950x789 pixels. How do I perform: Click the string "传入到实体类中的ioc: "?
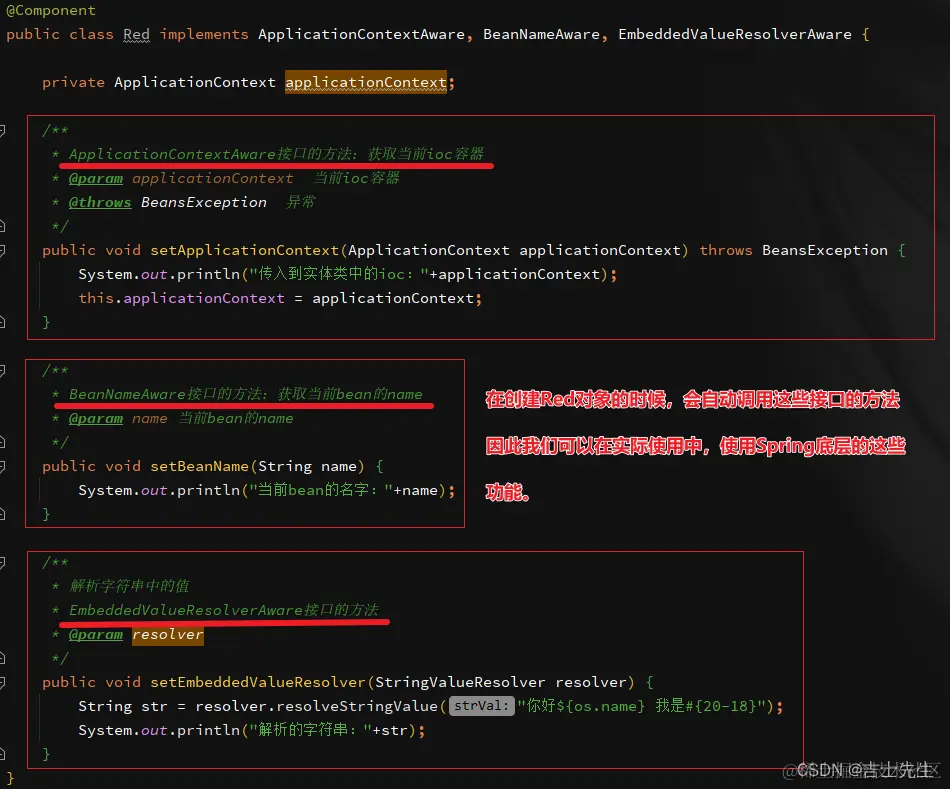339,274
